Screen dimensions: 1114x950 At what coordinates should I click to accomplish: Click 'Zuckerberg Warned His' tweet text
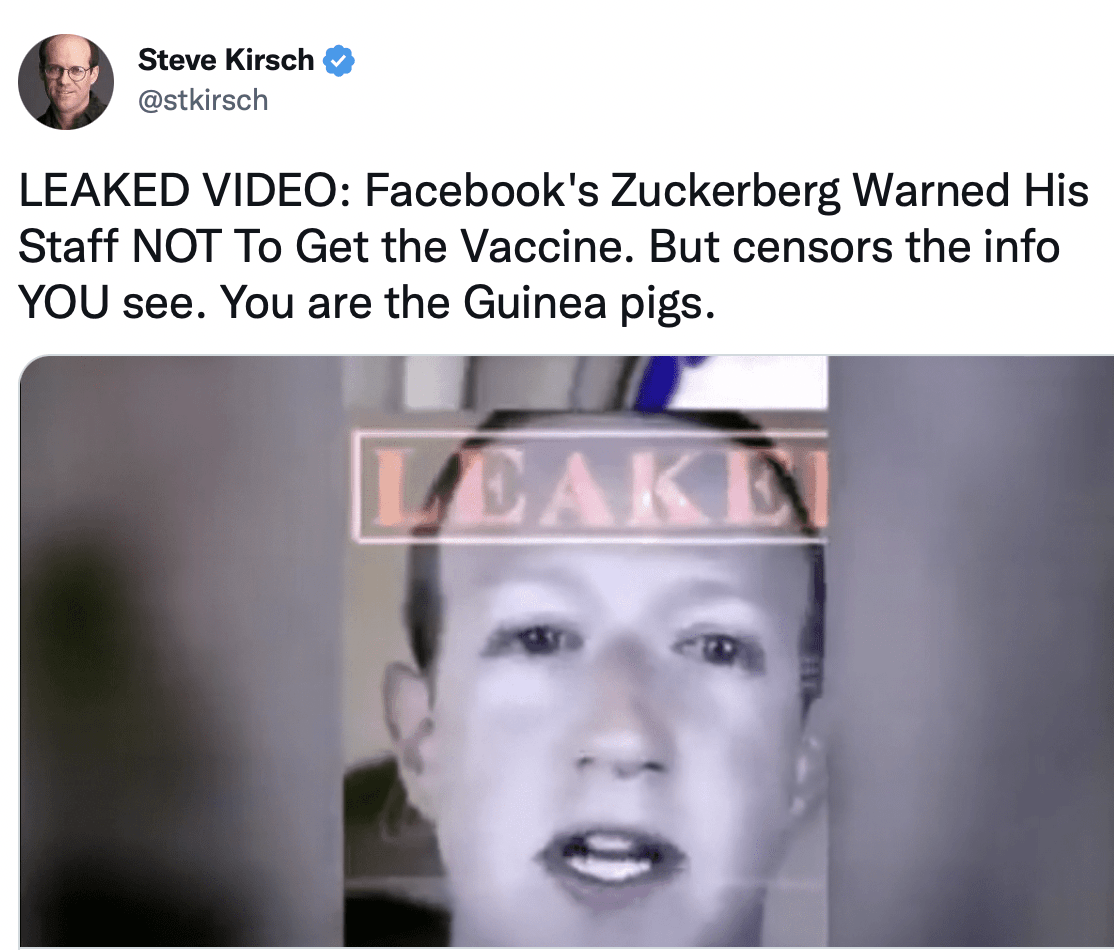pyautogui.click(x=850, y=191)
